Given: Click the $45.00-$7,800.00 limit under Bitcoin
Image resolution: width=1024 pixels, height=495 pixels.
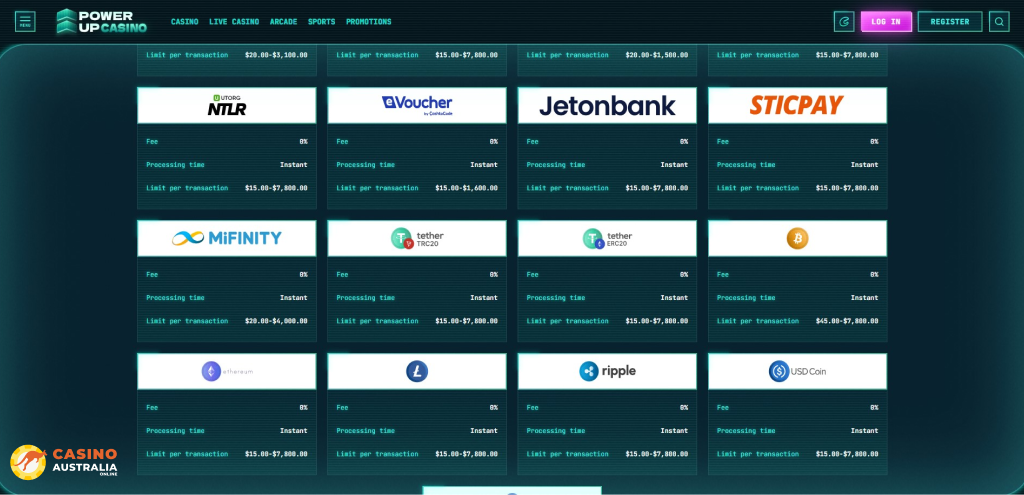Looking at the screenshot, I should pos(847,321).
